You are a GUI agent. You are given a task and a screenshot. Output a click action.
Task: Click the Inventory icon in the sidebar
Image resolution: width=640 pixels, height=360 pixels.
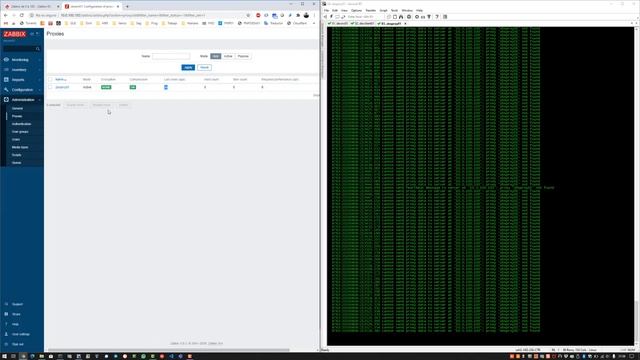(x=6, y=70)
